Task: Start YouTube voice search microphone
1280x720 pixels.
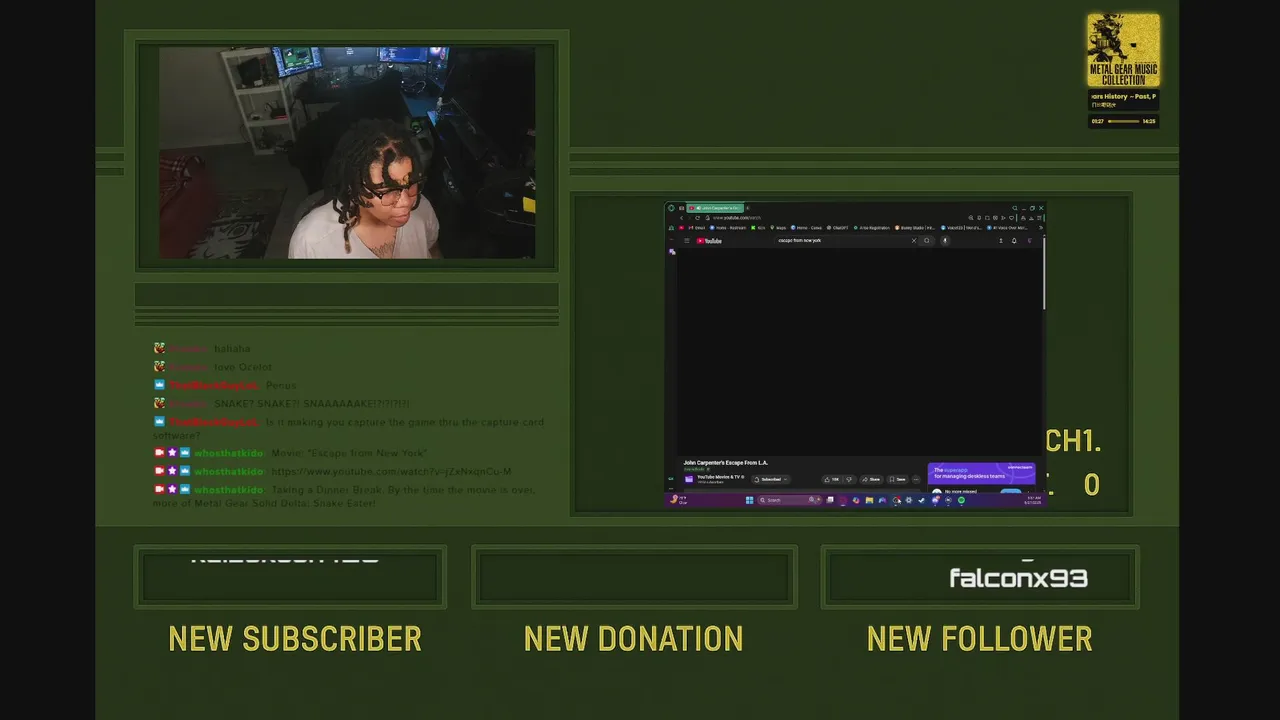Action: [x=945, y=240]
